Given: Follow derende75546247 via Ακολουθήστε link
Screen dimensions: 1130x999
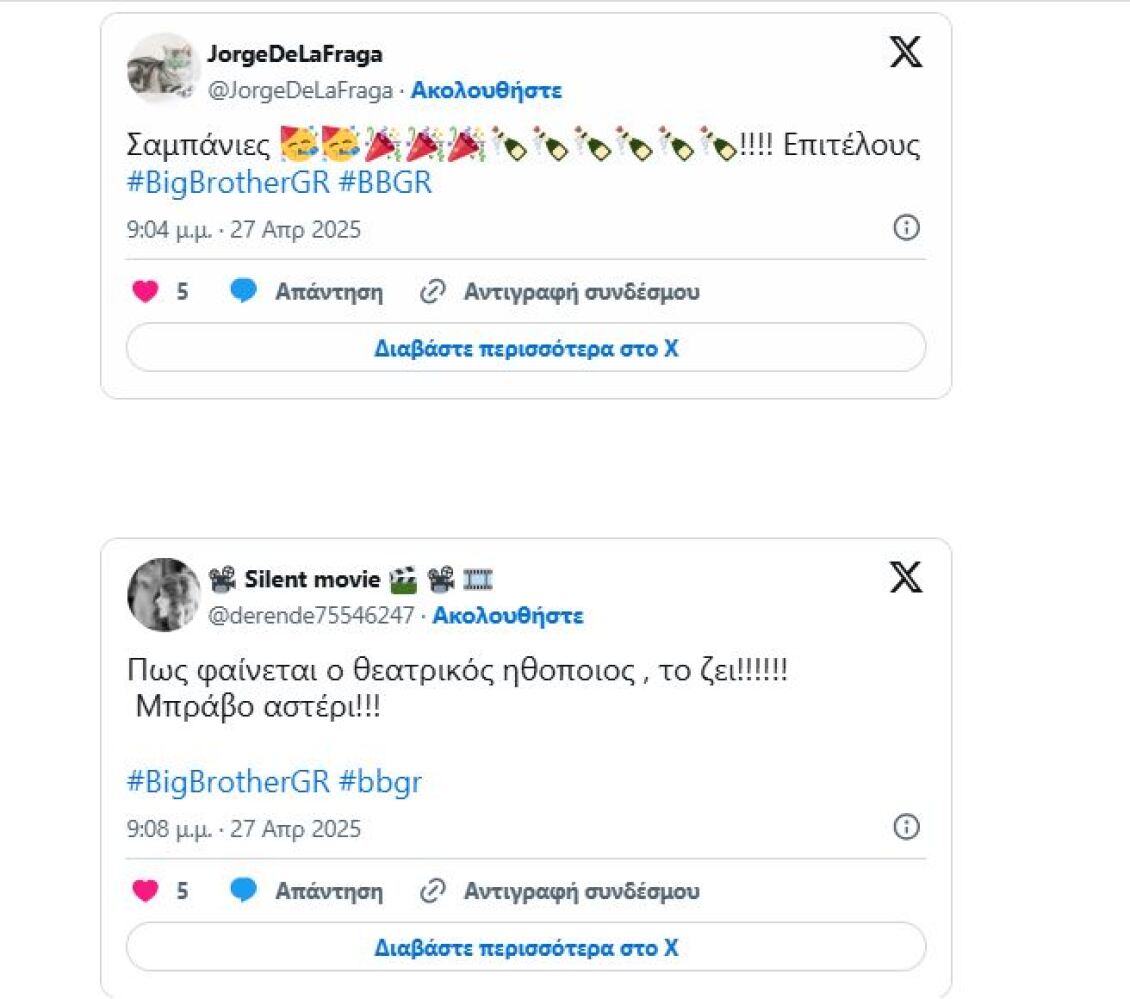Looking at the screenshot, I should [x=508, y=616].
